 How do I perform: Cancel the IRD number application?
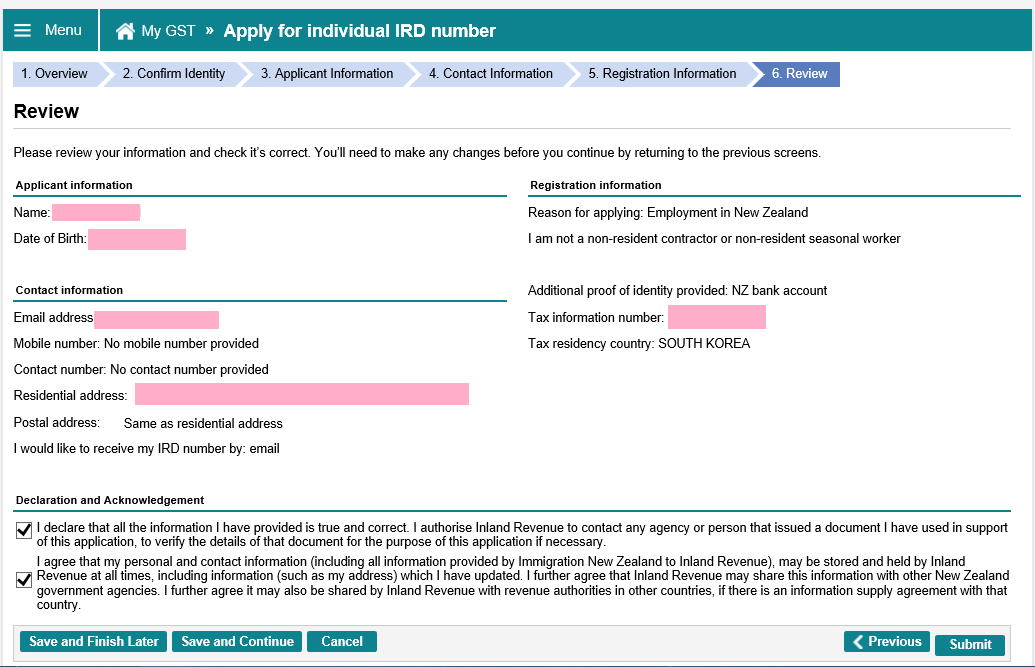click(x=342, y=642)
